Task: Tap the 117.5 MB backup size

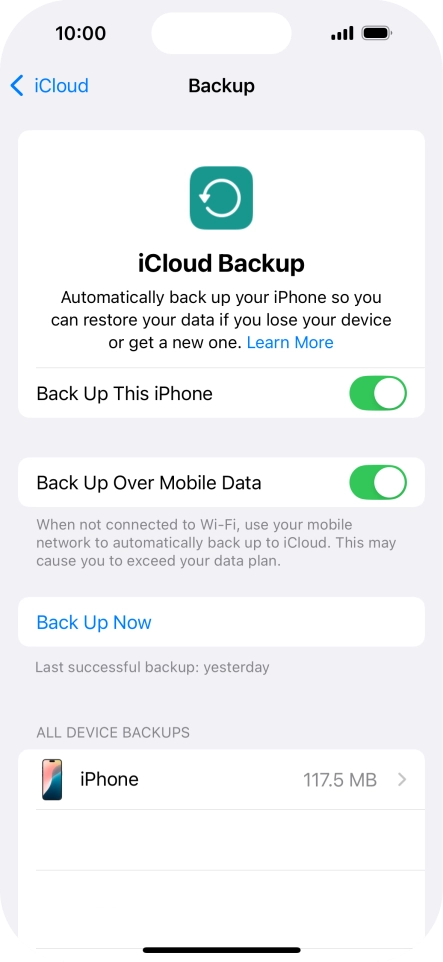Action: click(340, 780)
